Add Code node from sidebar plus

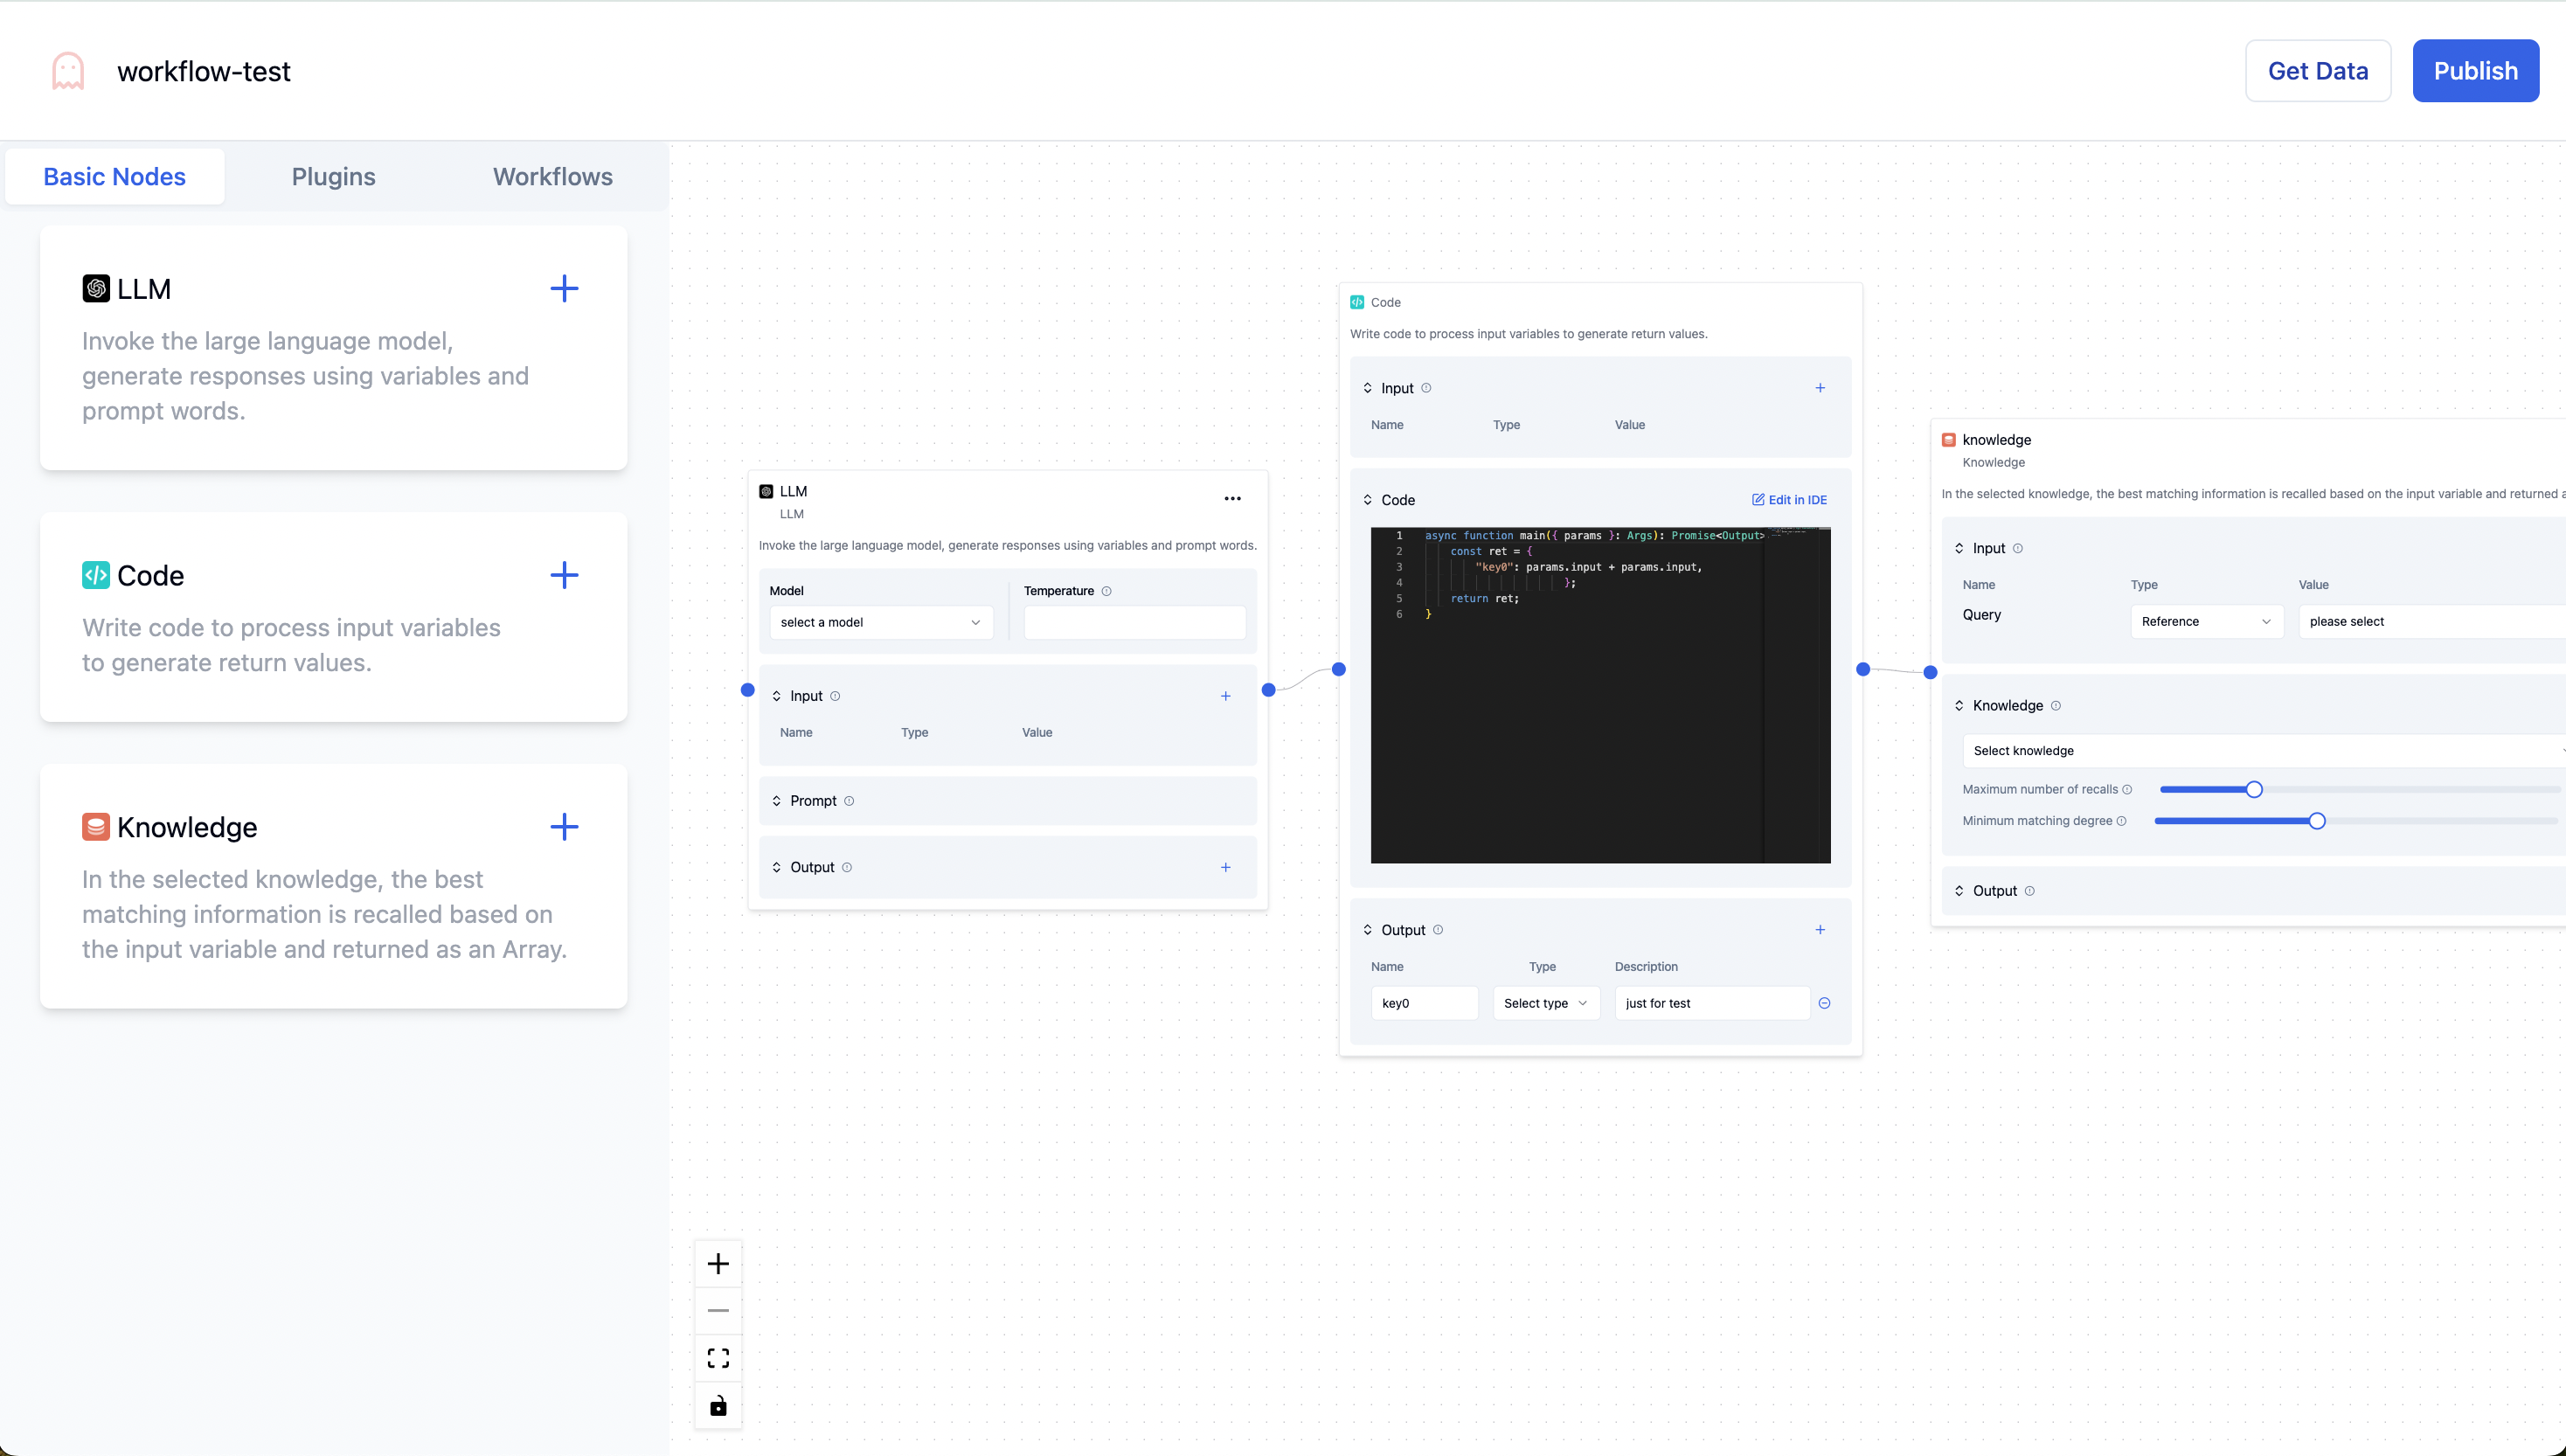[564, 575]
